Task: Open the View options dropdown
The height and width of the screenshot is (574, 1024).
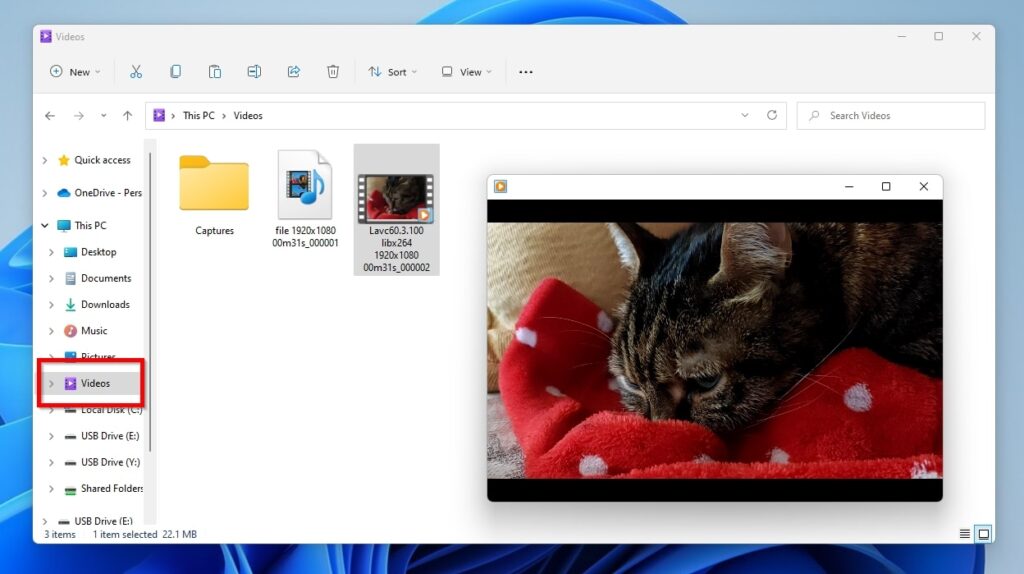Action: 465,72
